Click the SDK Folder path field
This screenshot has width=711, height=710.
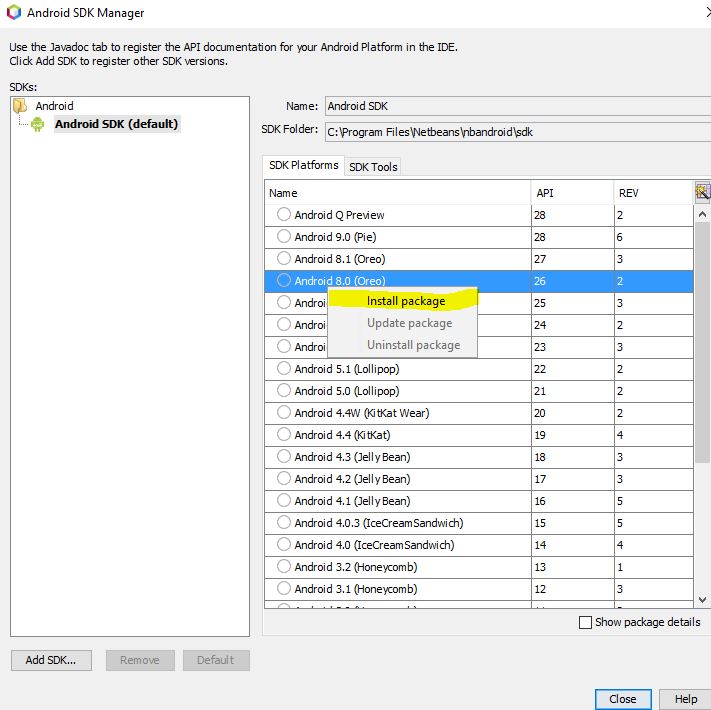point(518,132)
